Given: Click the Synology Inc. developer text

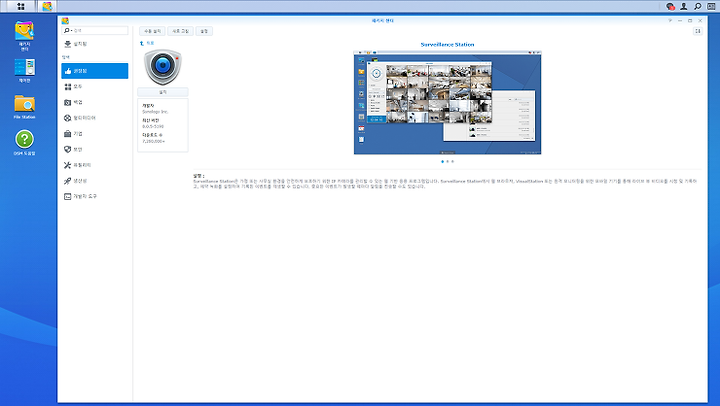Looking at the screenshot, I should pyautogui.click(x=155, y=112).
